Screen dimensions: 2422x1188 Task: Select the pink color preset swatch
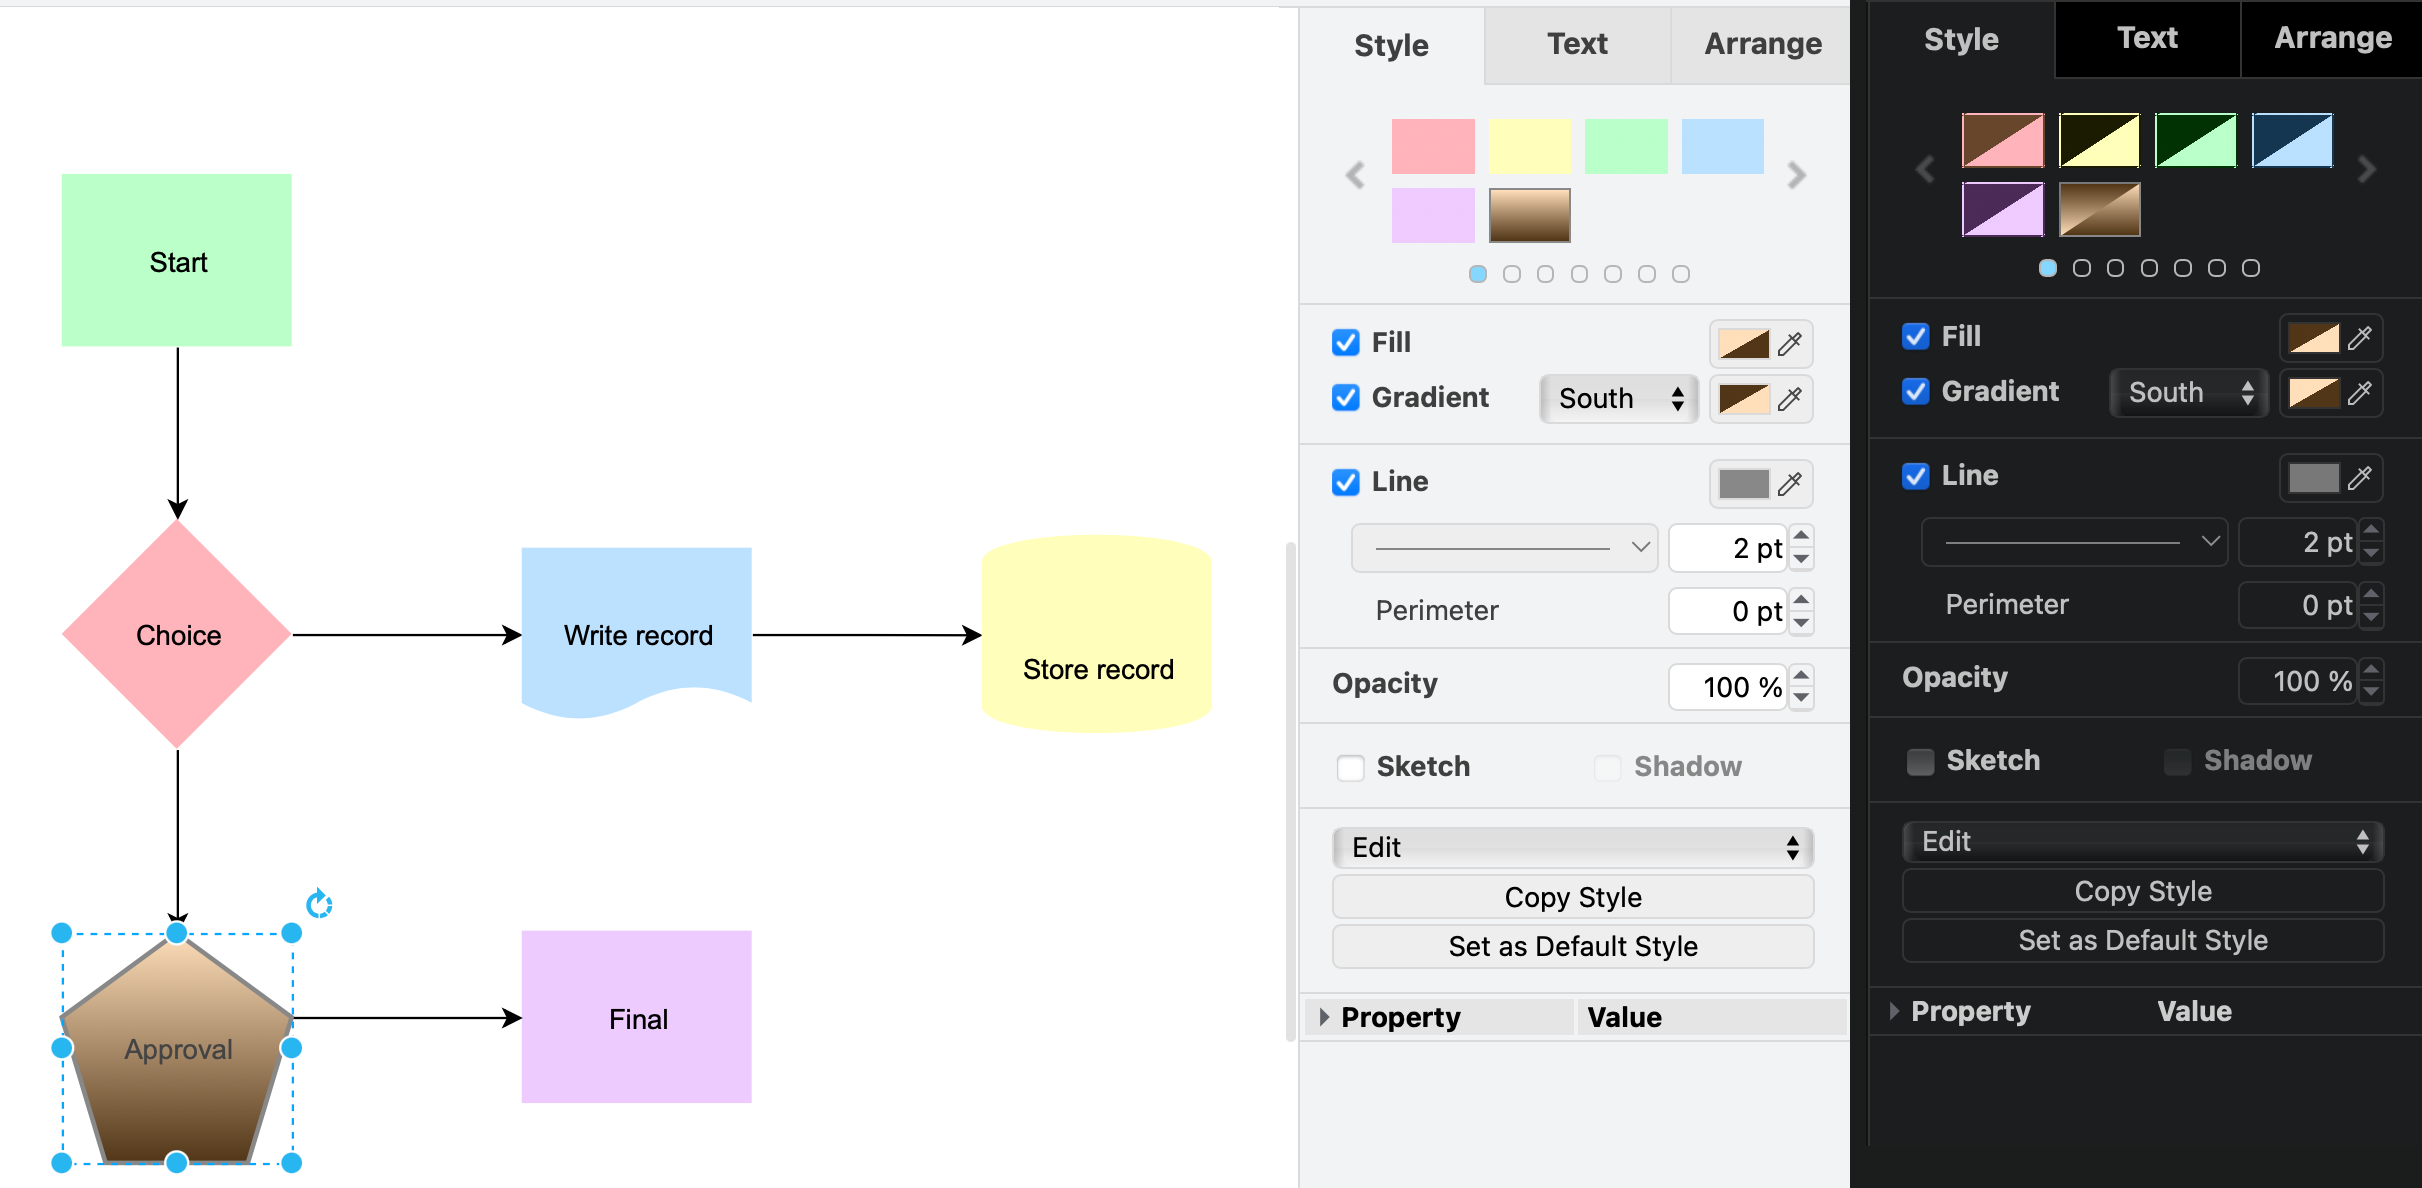[1433, 146]
